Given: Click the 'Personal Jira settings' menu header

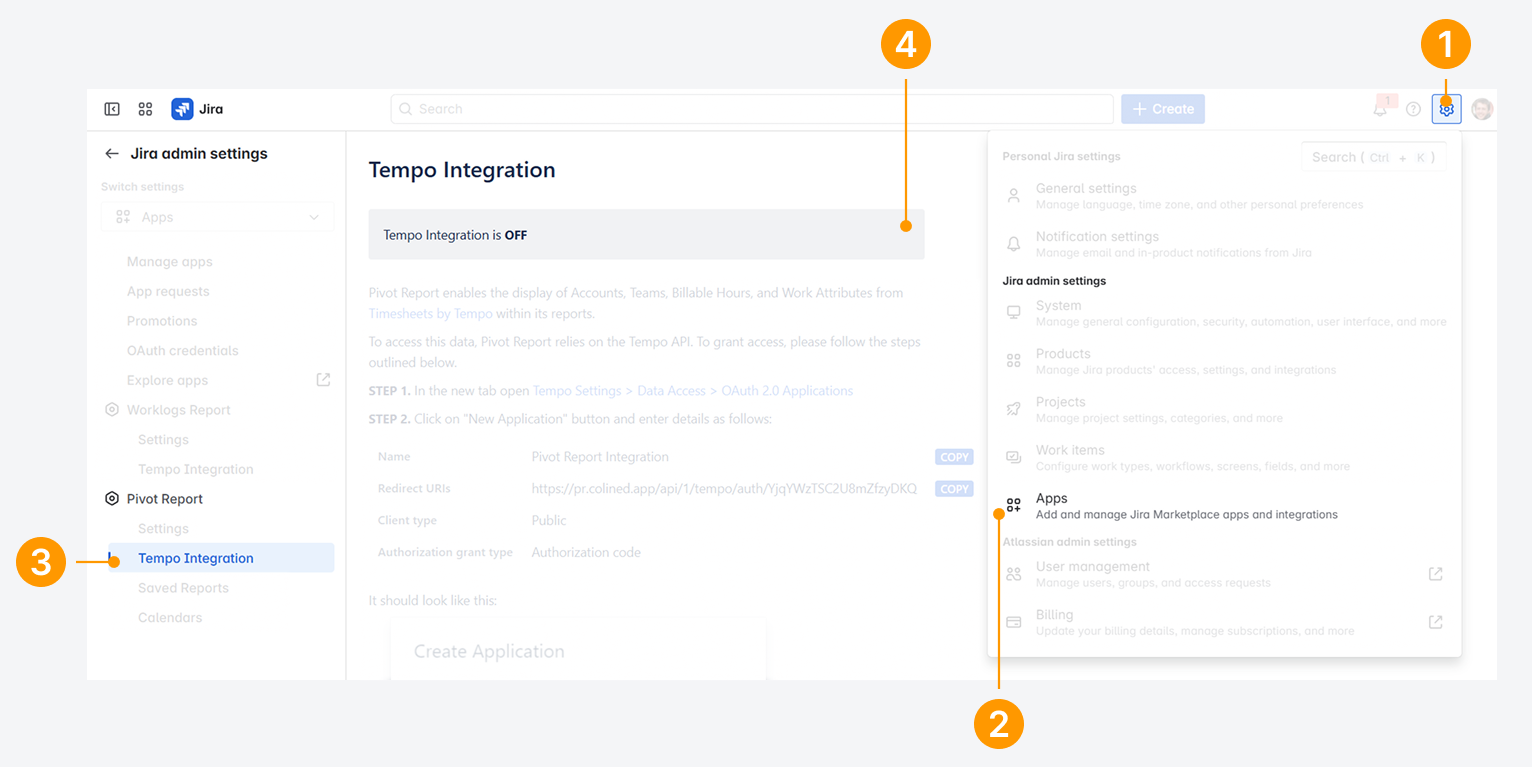Looking at the screenshot, I should click(1061, 157).
